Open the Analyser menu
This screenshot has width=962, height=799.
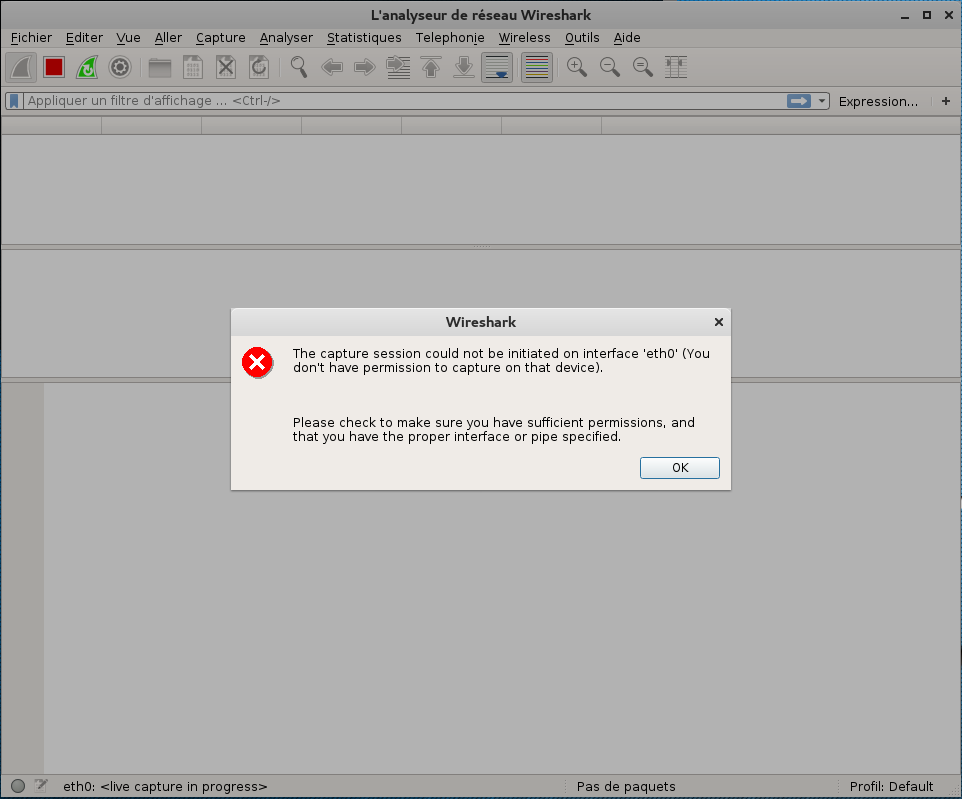click(286, 38)
